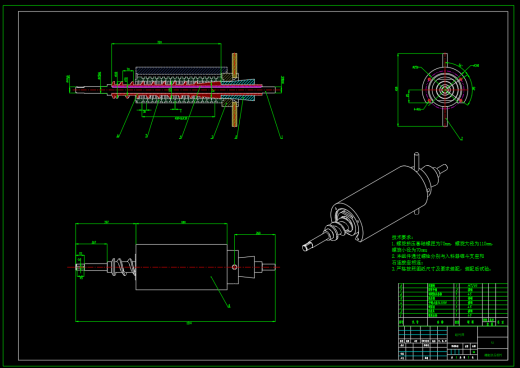Select the third technical requirement note line
Screen dimensions: 520x368
coord(441,269)
